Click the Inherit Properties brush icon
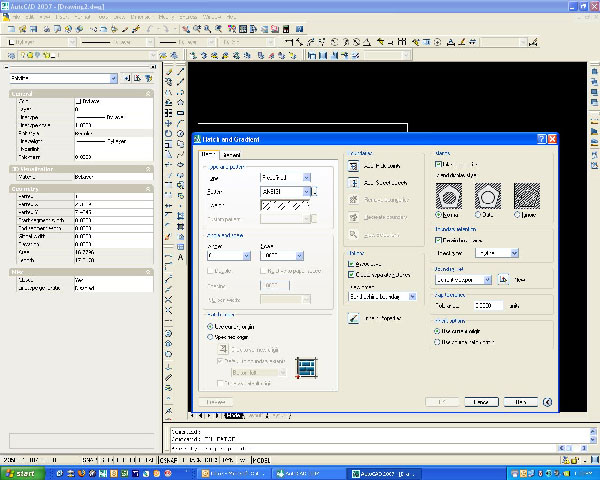The image size is (600, 480). 353,318
